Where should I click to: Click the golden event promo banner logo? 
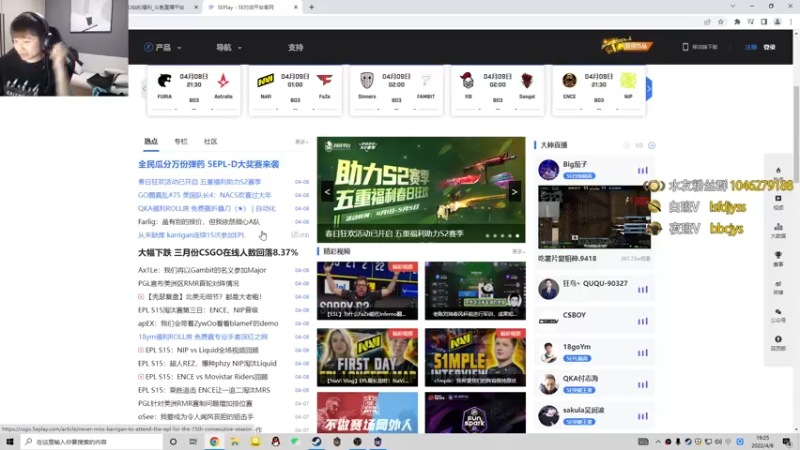point(627,45)
